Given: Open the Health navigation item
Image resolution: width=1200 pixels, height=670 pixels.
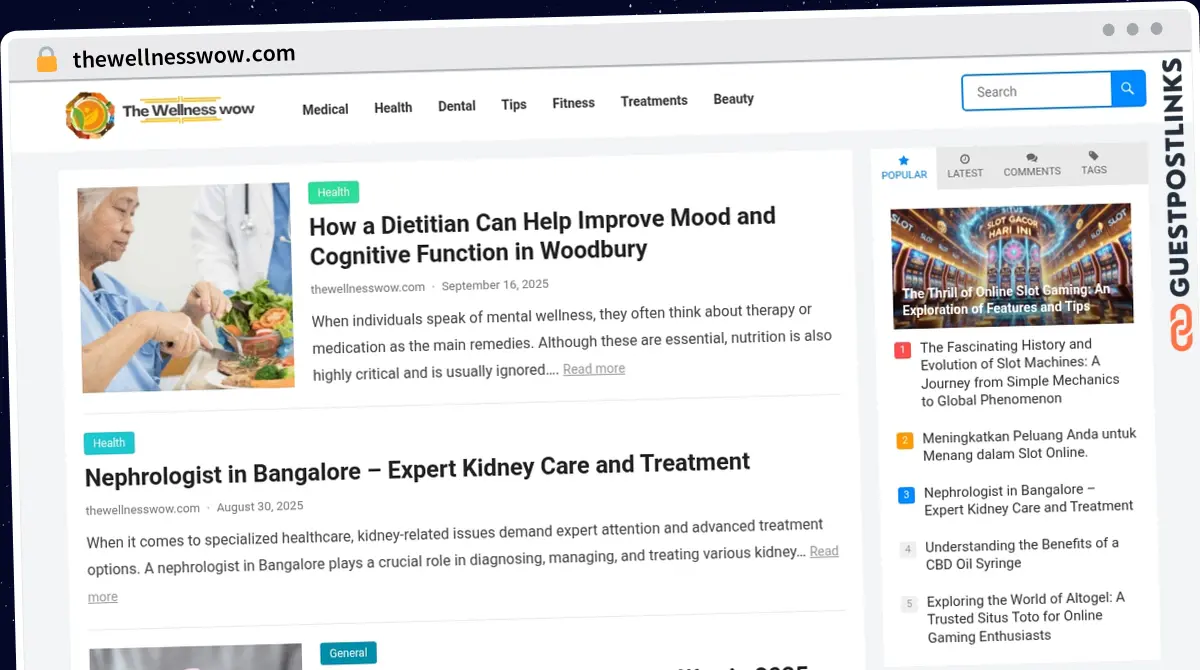Looking at the screenshot, I should 393,107.
